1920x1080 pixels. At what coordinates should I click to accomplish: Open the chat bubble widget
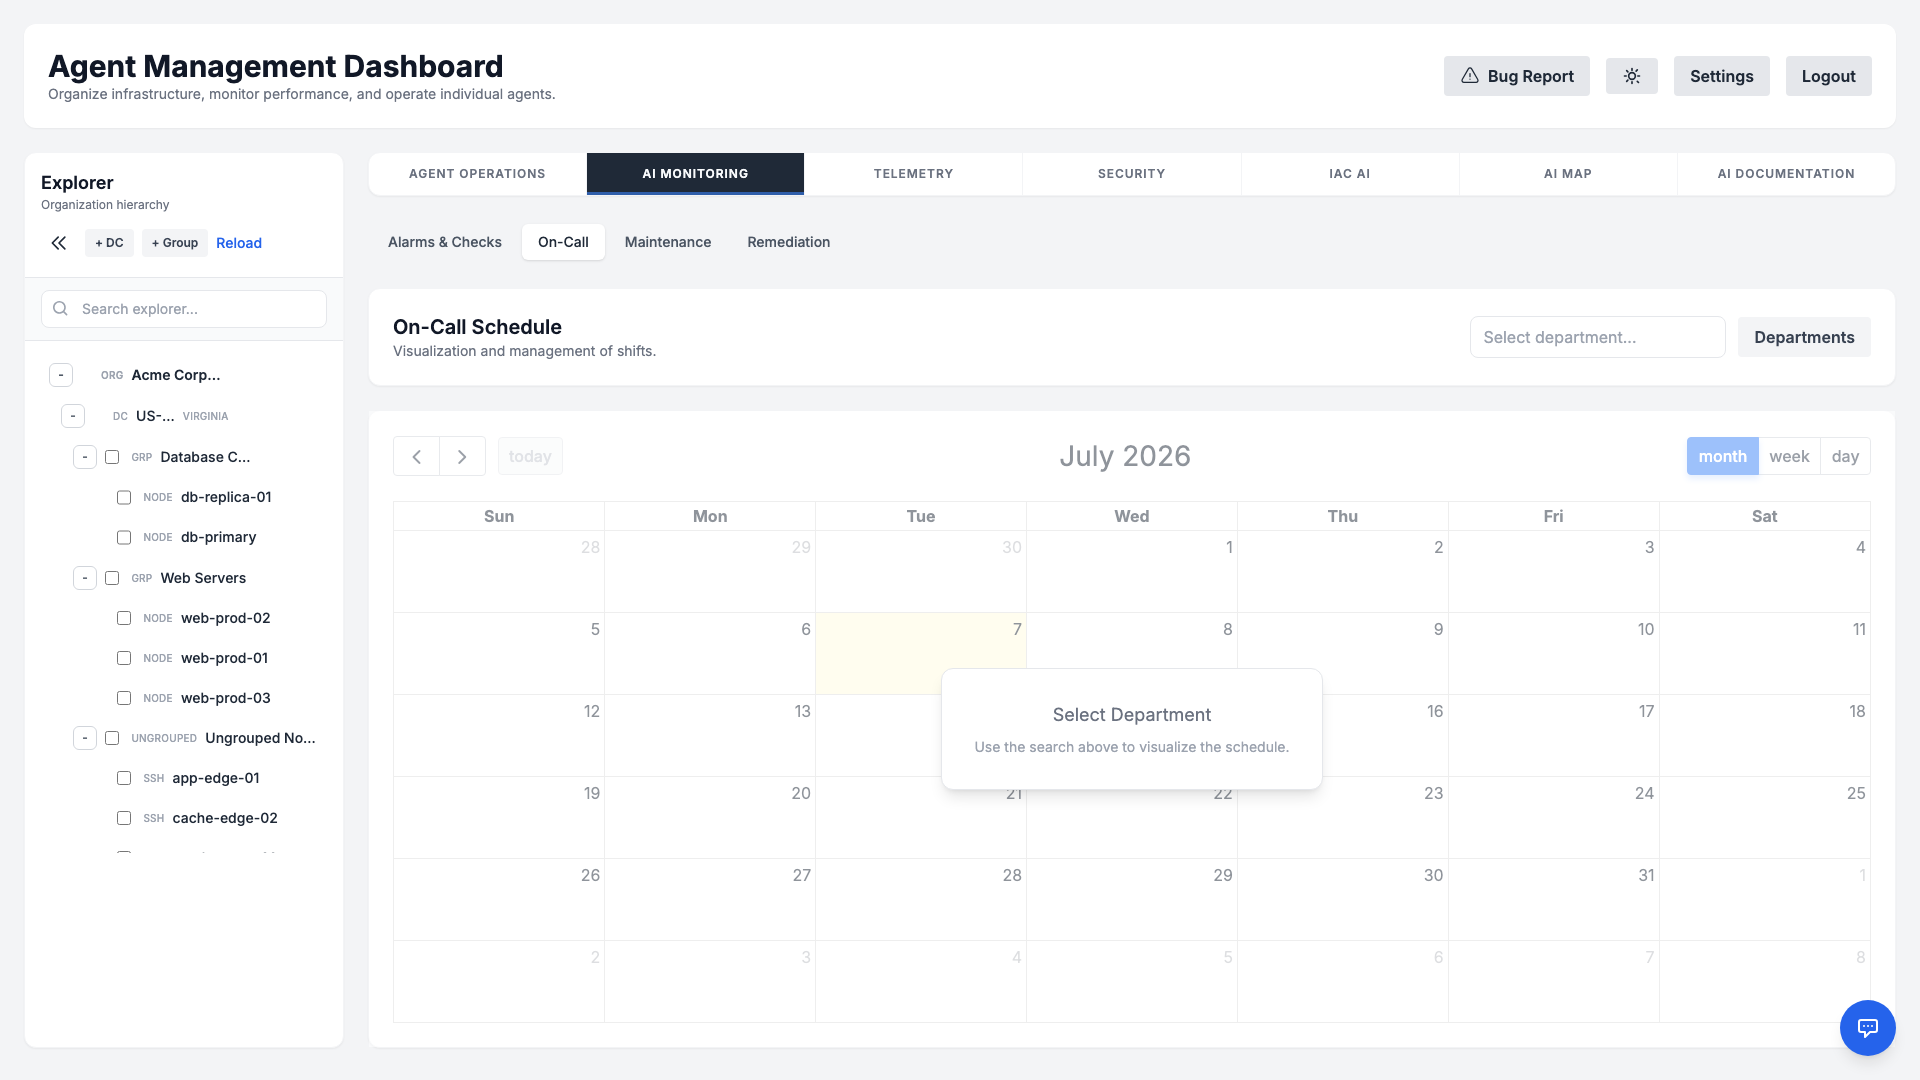(x=1867, y=1027)
